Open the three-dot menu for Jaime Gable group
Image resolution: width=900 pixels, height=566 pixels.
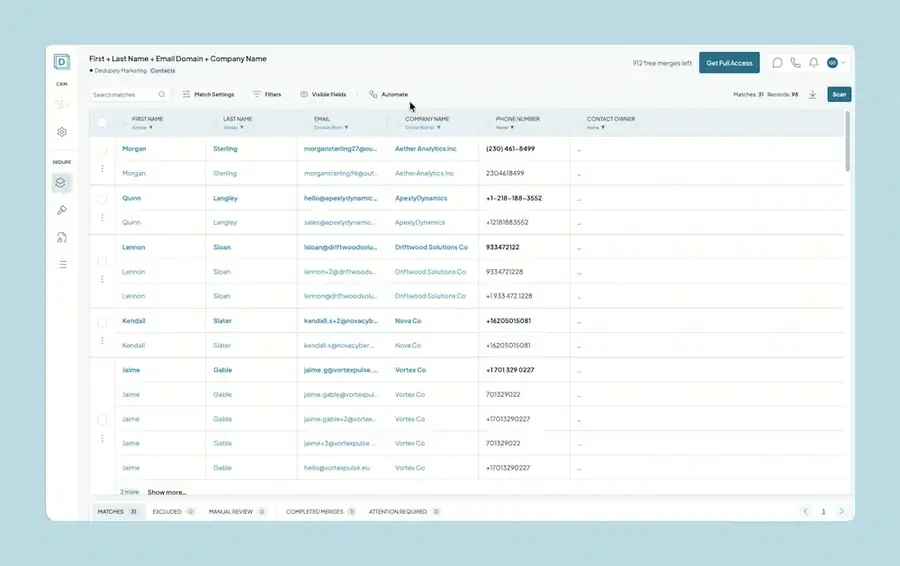tap(102, 439)
